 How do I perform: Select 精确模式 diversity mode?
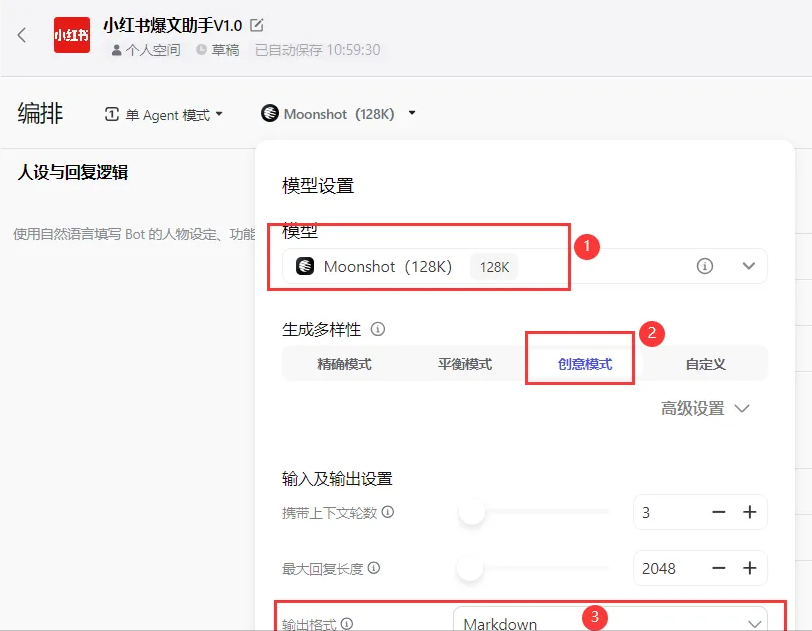pos(344,364)
